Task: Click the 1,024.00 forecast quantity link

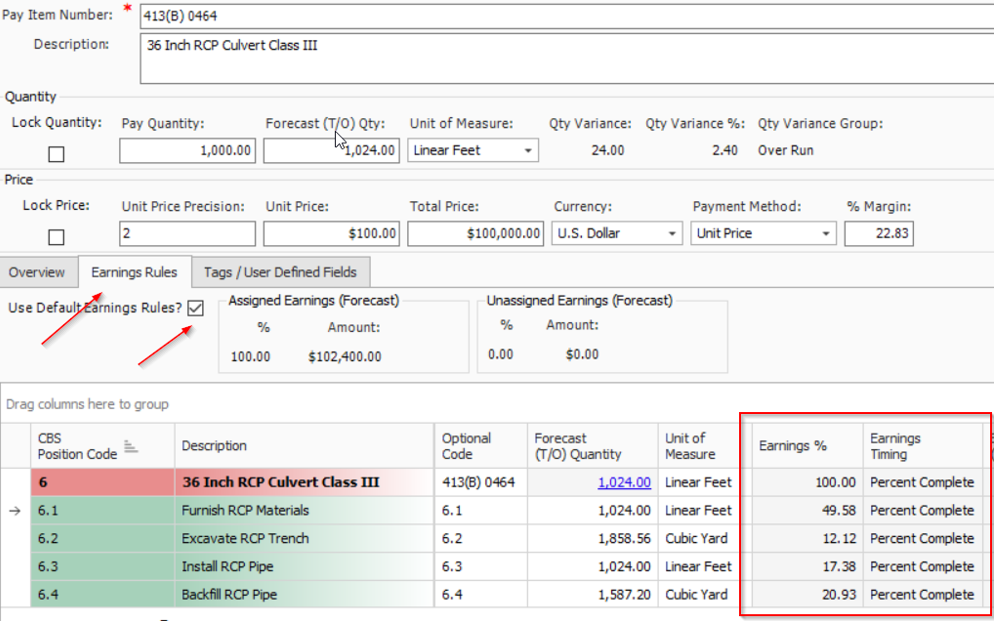Action: point(624,482)
